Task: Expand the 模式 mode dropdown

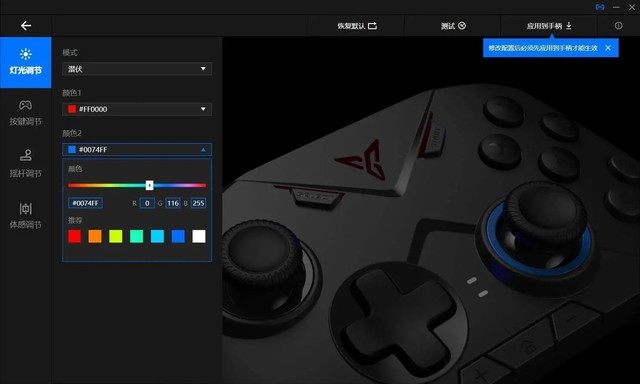Action: click(x=137, y=69)
